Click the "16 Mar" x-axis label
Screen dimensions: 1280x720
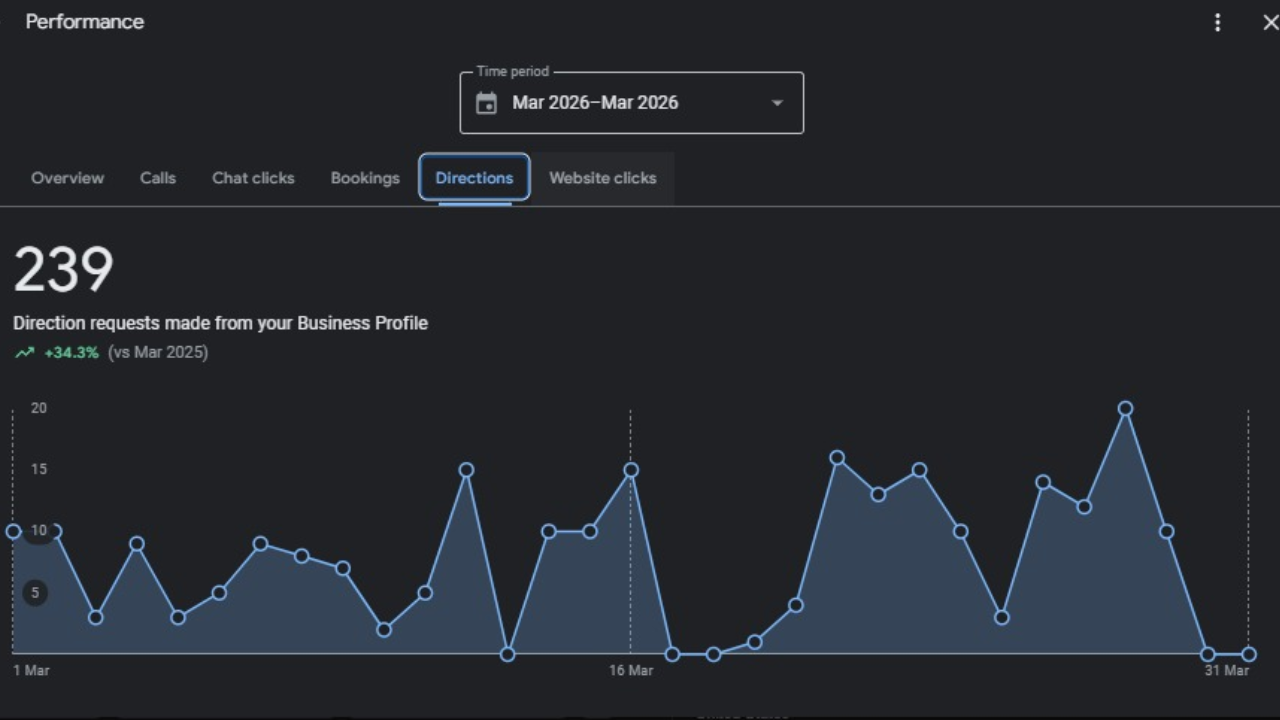click(631, 671)
